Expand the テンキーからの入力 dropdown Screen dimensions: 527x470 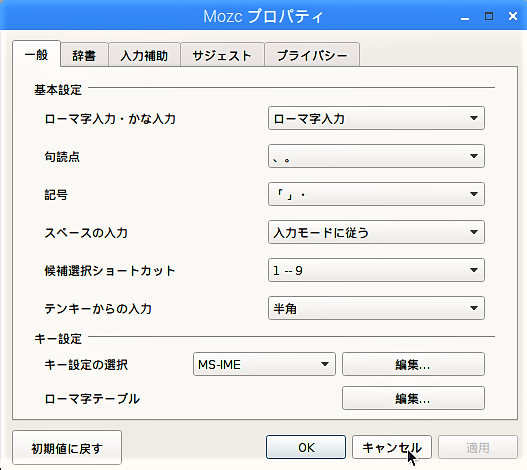[376, 308]
